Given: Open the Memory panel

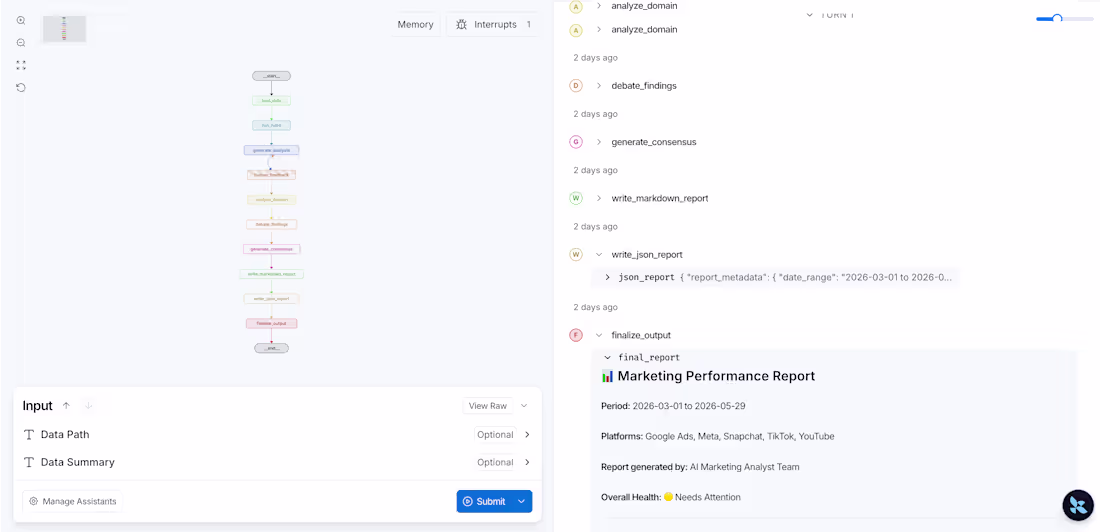Looking at the screenshot, I should tap(415, 25).
